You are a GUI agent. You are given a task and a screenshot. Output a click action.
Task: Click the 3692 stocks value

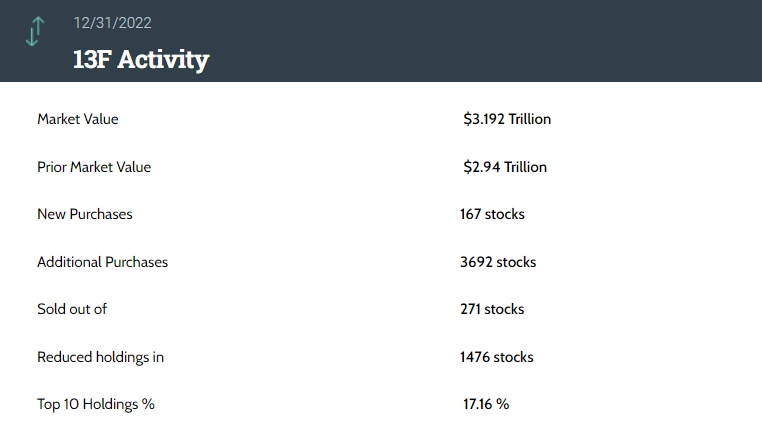(498, 262)
